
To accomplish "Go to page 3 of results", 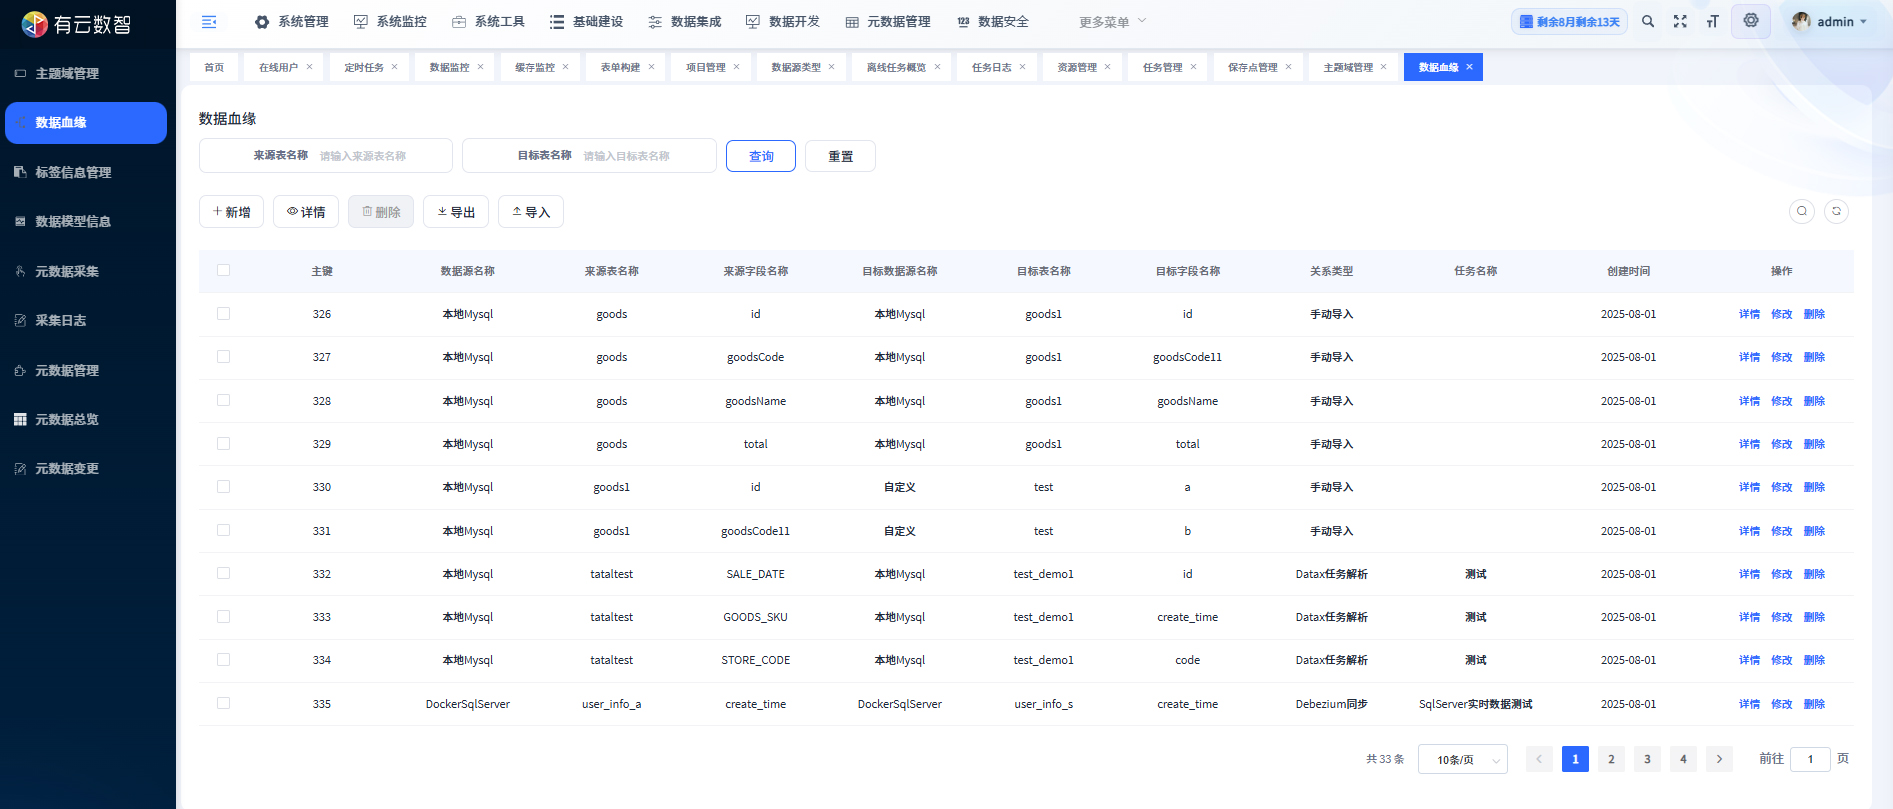I will tap(1647, 759).
